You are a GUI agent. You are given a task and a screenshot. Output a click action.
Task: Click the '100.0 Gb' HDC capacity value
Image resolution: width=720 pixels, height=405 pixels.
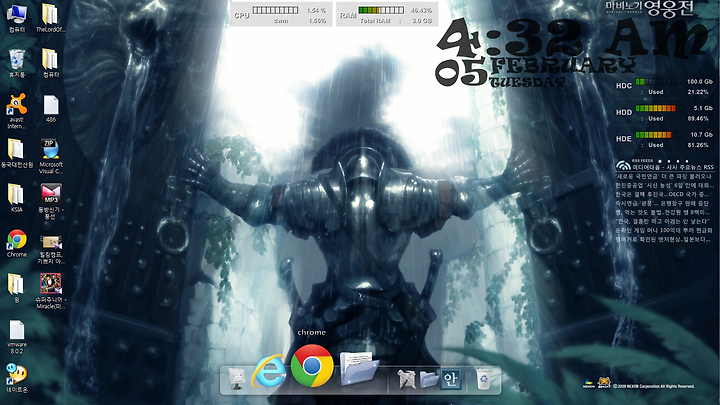pyautogui.click(x=700, y=82)
